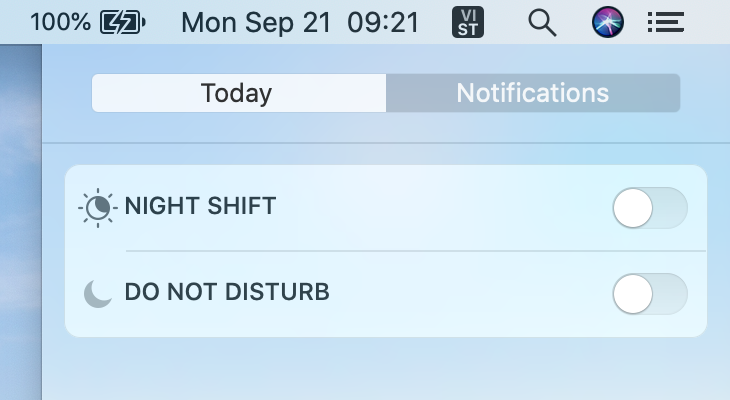Turn on Do Not Disturb switch
This screenshot has height=400, width=730.
tap(650, 294)
